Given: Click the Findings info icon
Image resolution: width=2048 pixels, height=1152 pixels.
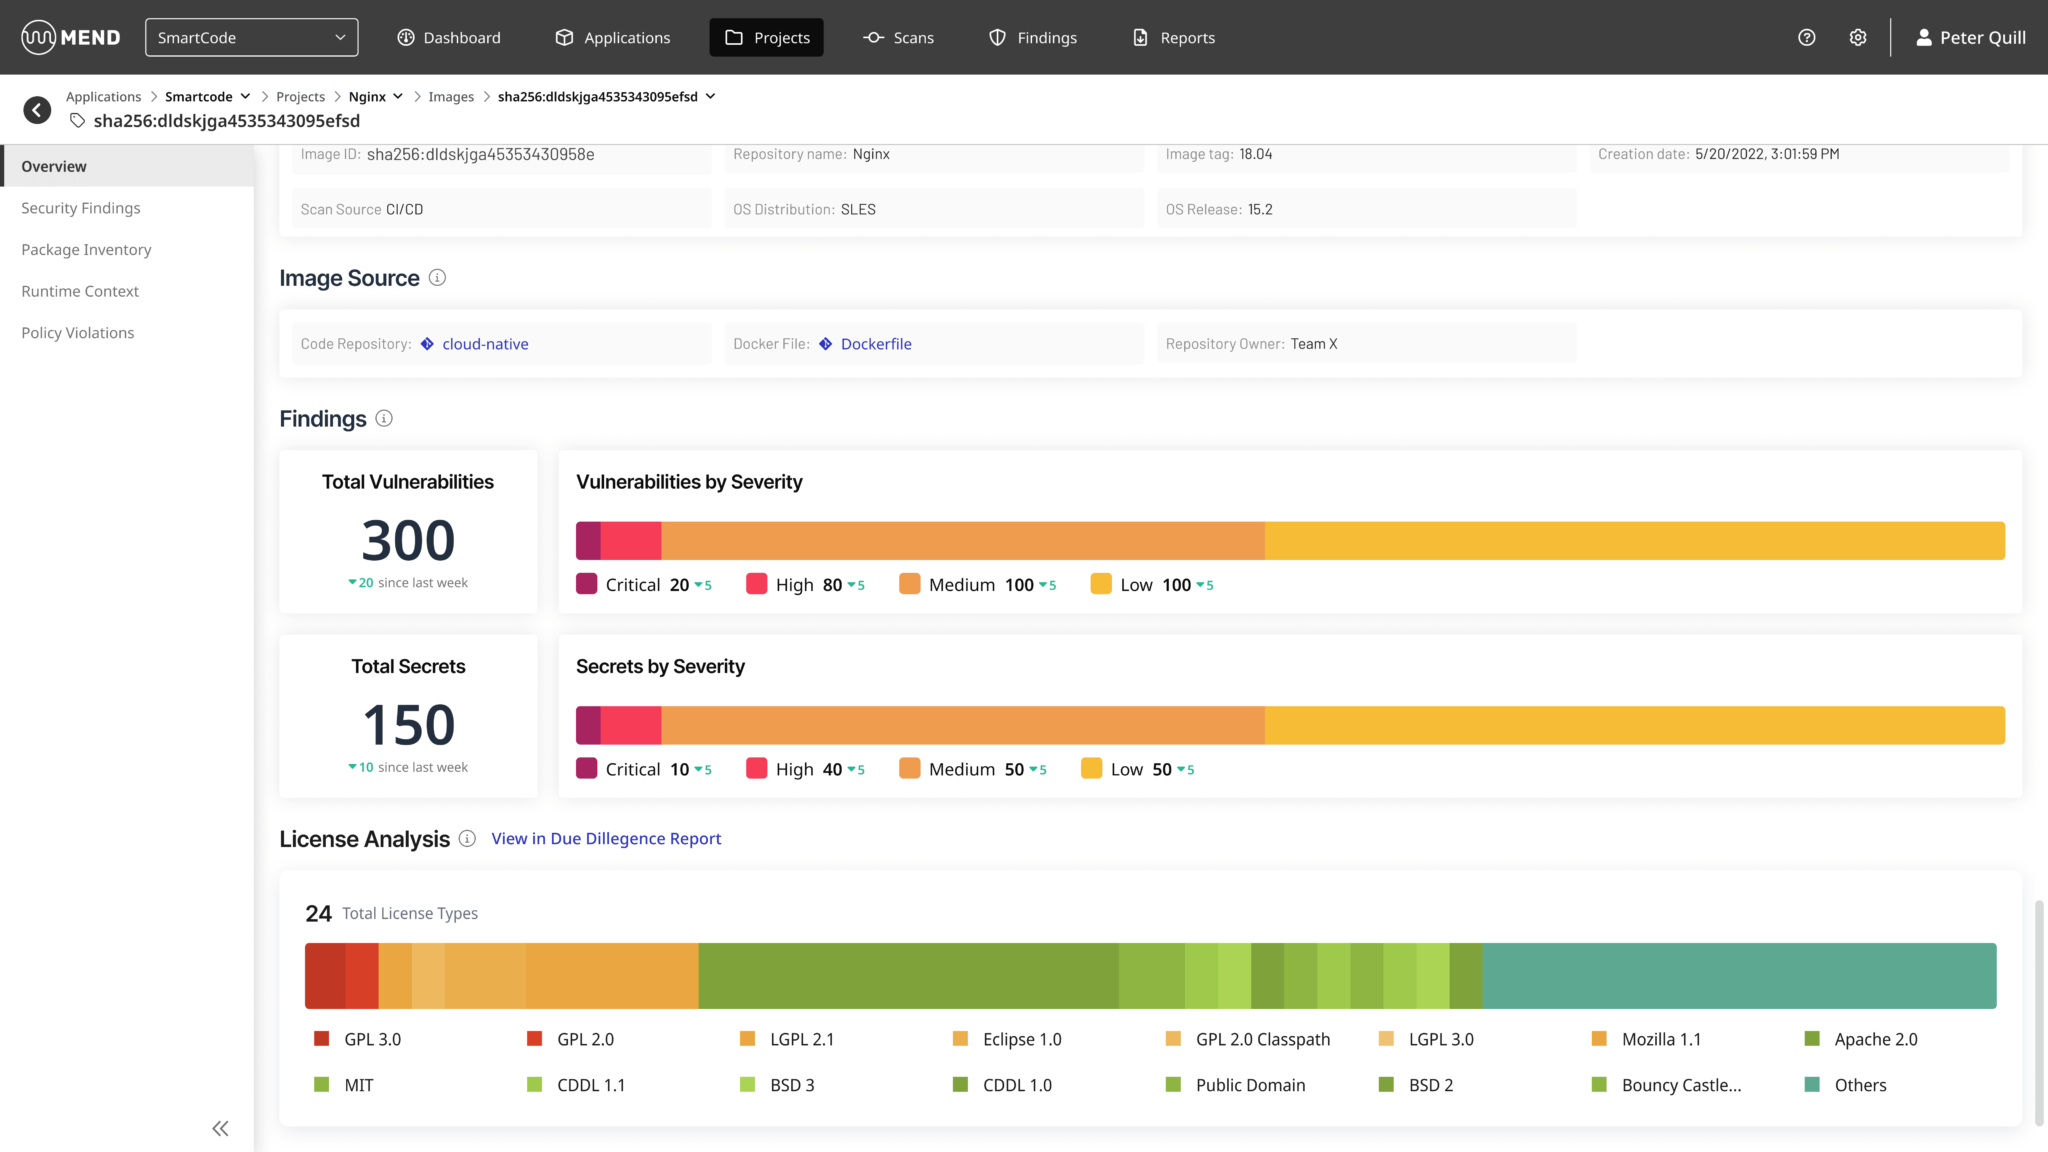Looking at the screenshot, I should pyautogui.click(x=384, y=419).
